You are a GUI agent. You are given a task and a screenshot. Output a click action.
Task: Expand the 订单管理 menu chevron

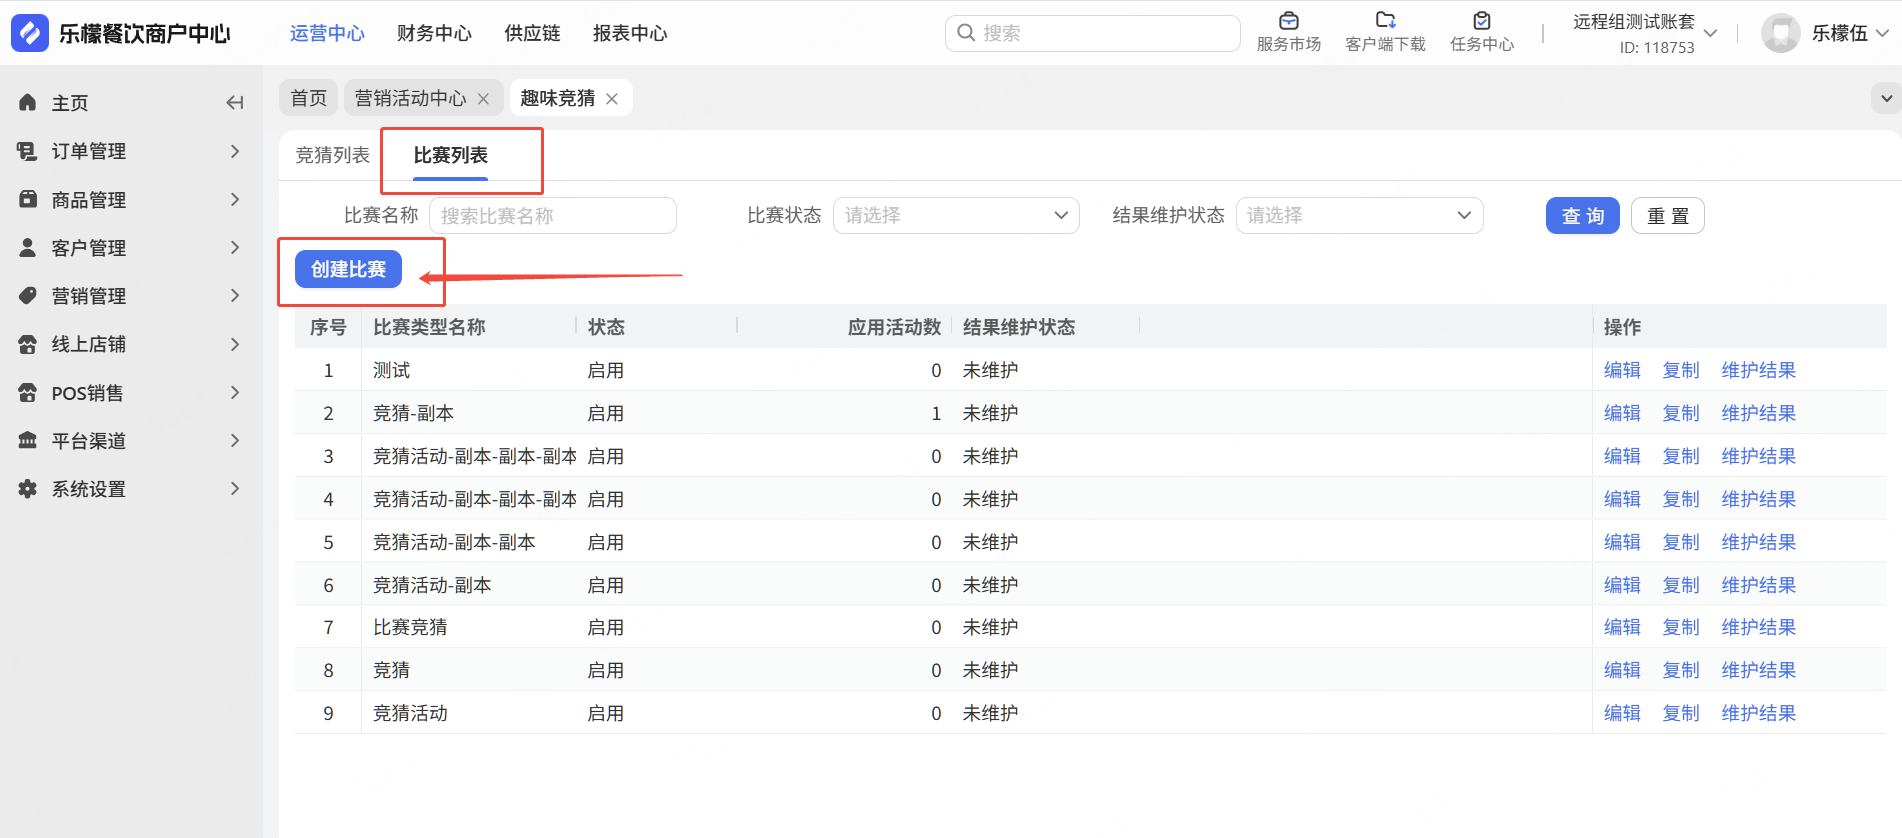click(x=235, y=151)
